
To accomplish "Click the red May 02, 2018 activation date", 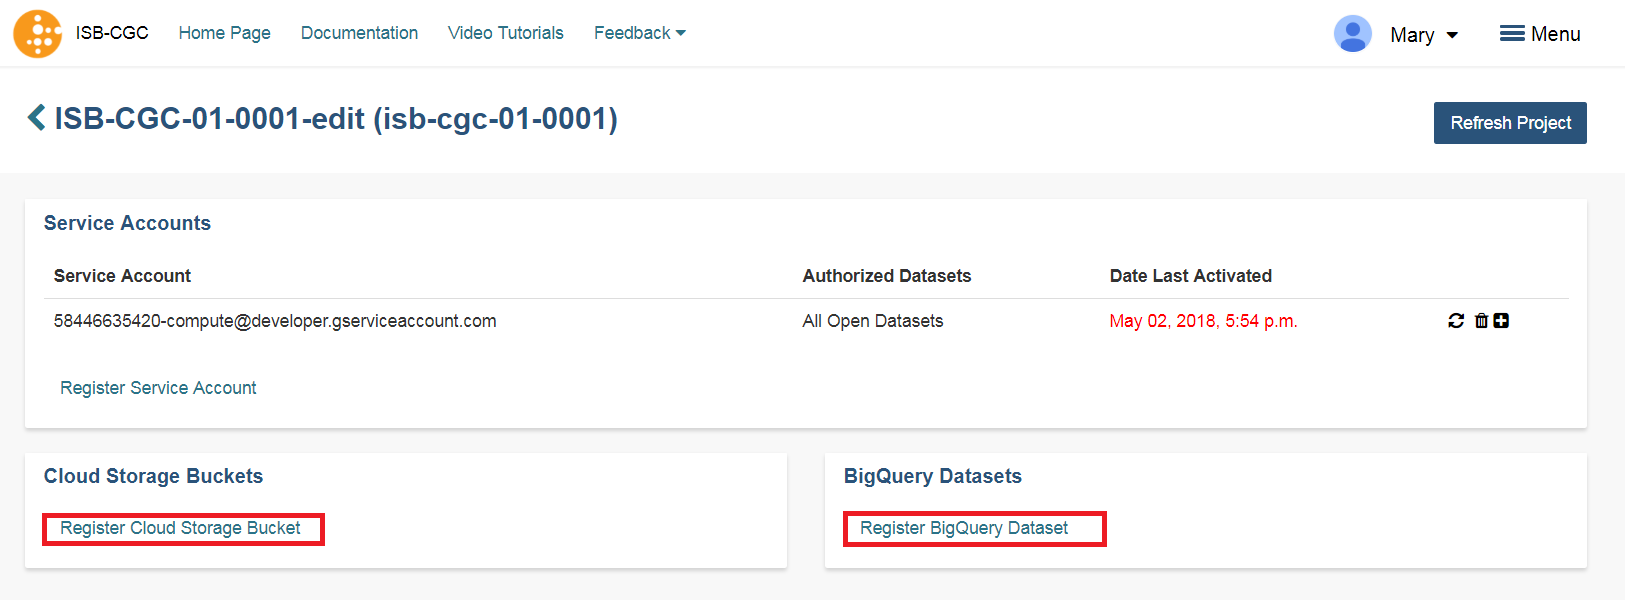I will click(1203, 321).
